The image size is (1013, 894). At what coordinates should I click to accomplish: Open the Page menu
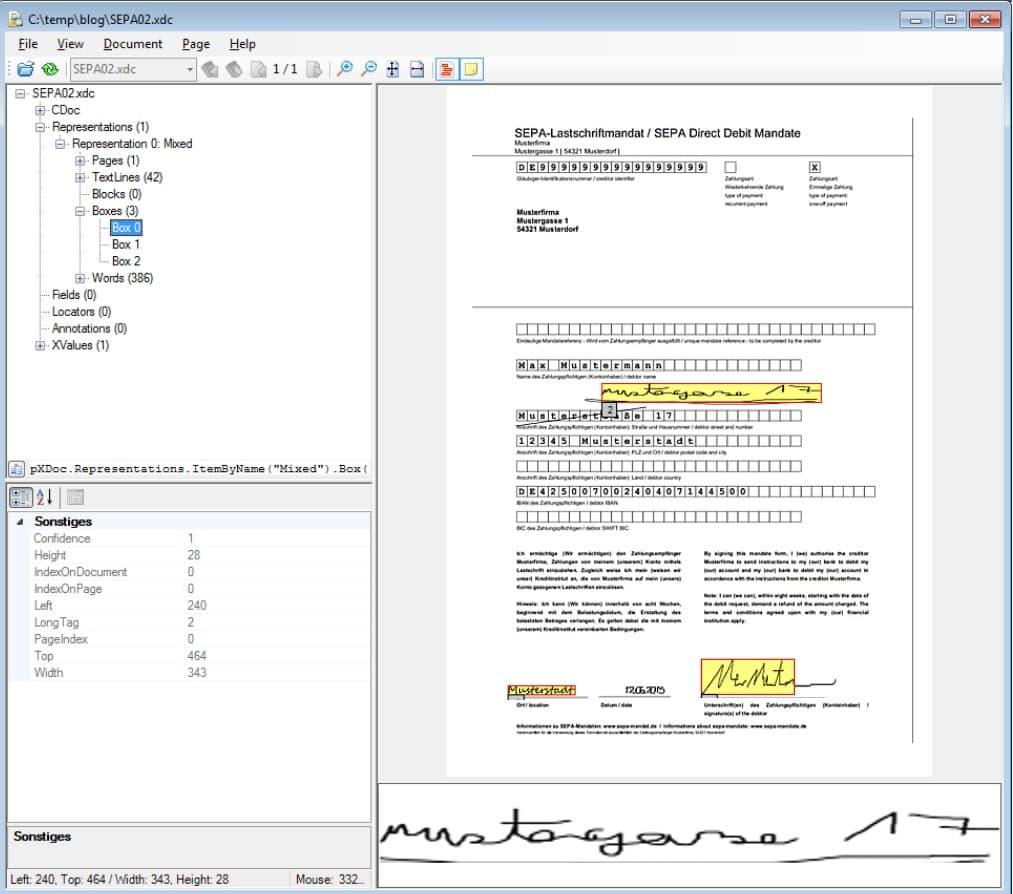tap(196, 44)
